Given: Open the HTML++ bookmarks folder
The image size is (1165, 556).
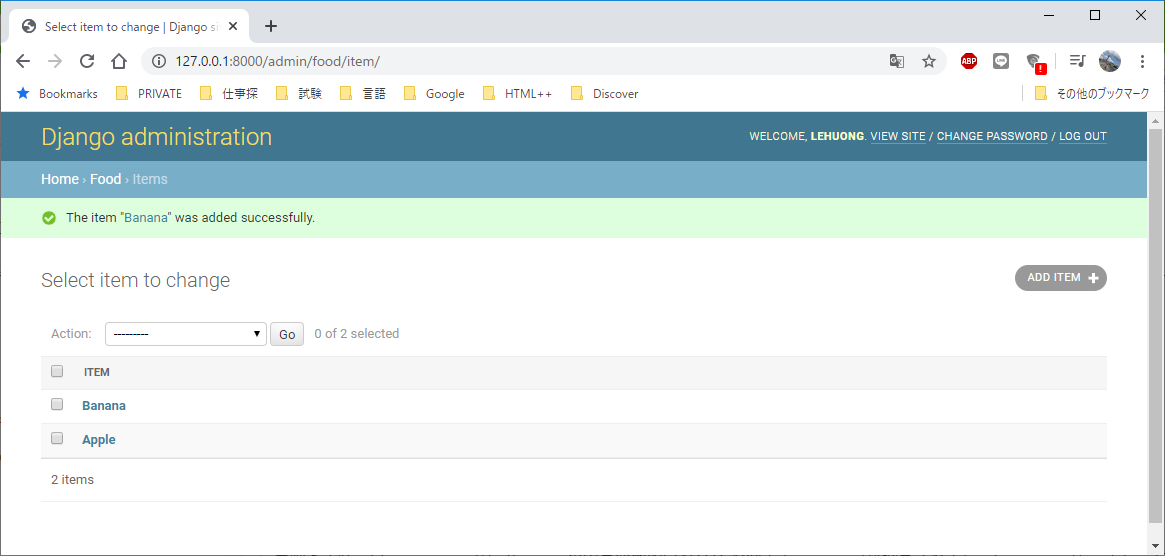Looking at the screenshot, I should (x=518, y=94).
